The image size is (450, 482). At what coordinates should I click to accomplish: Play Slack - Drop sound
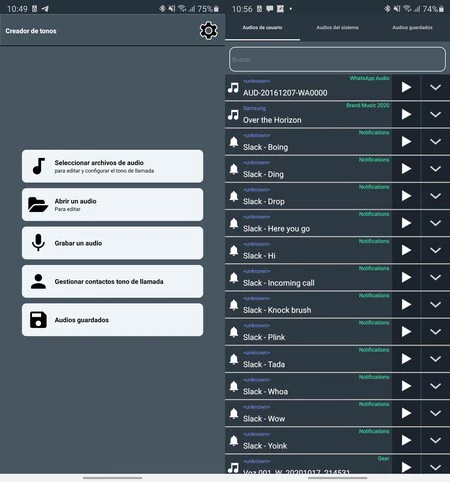(406, 196)
